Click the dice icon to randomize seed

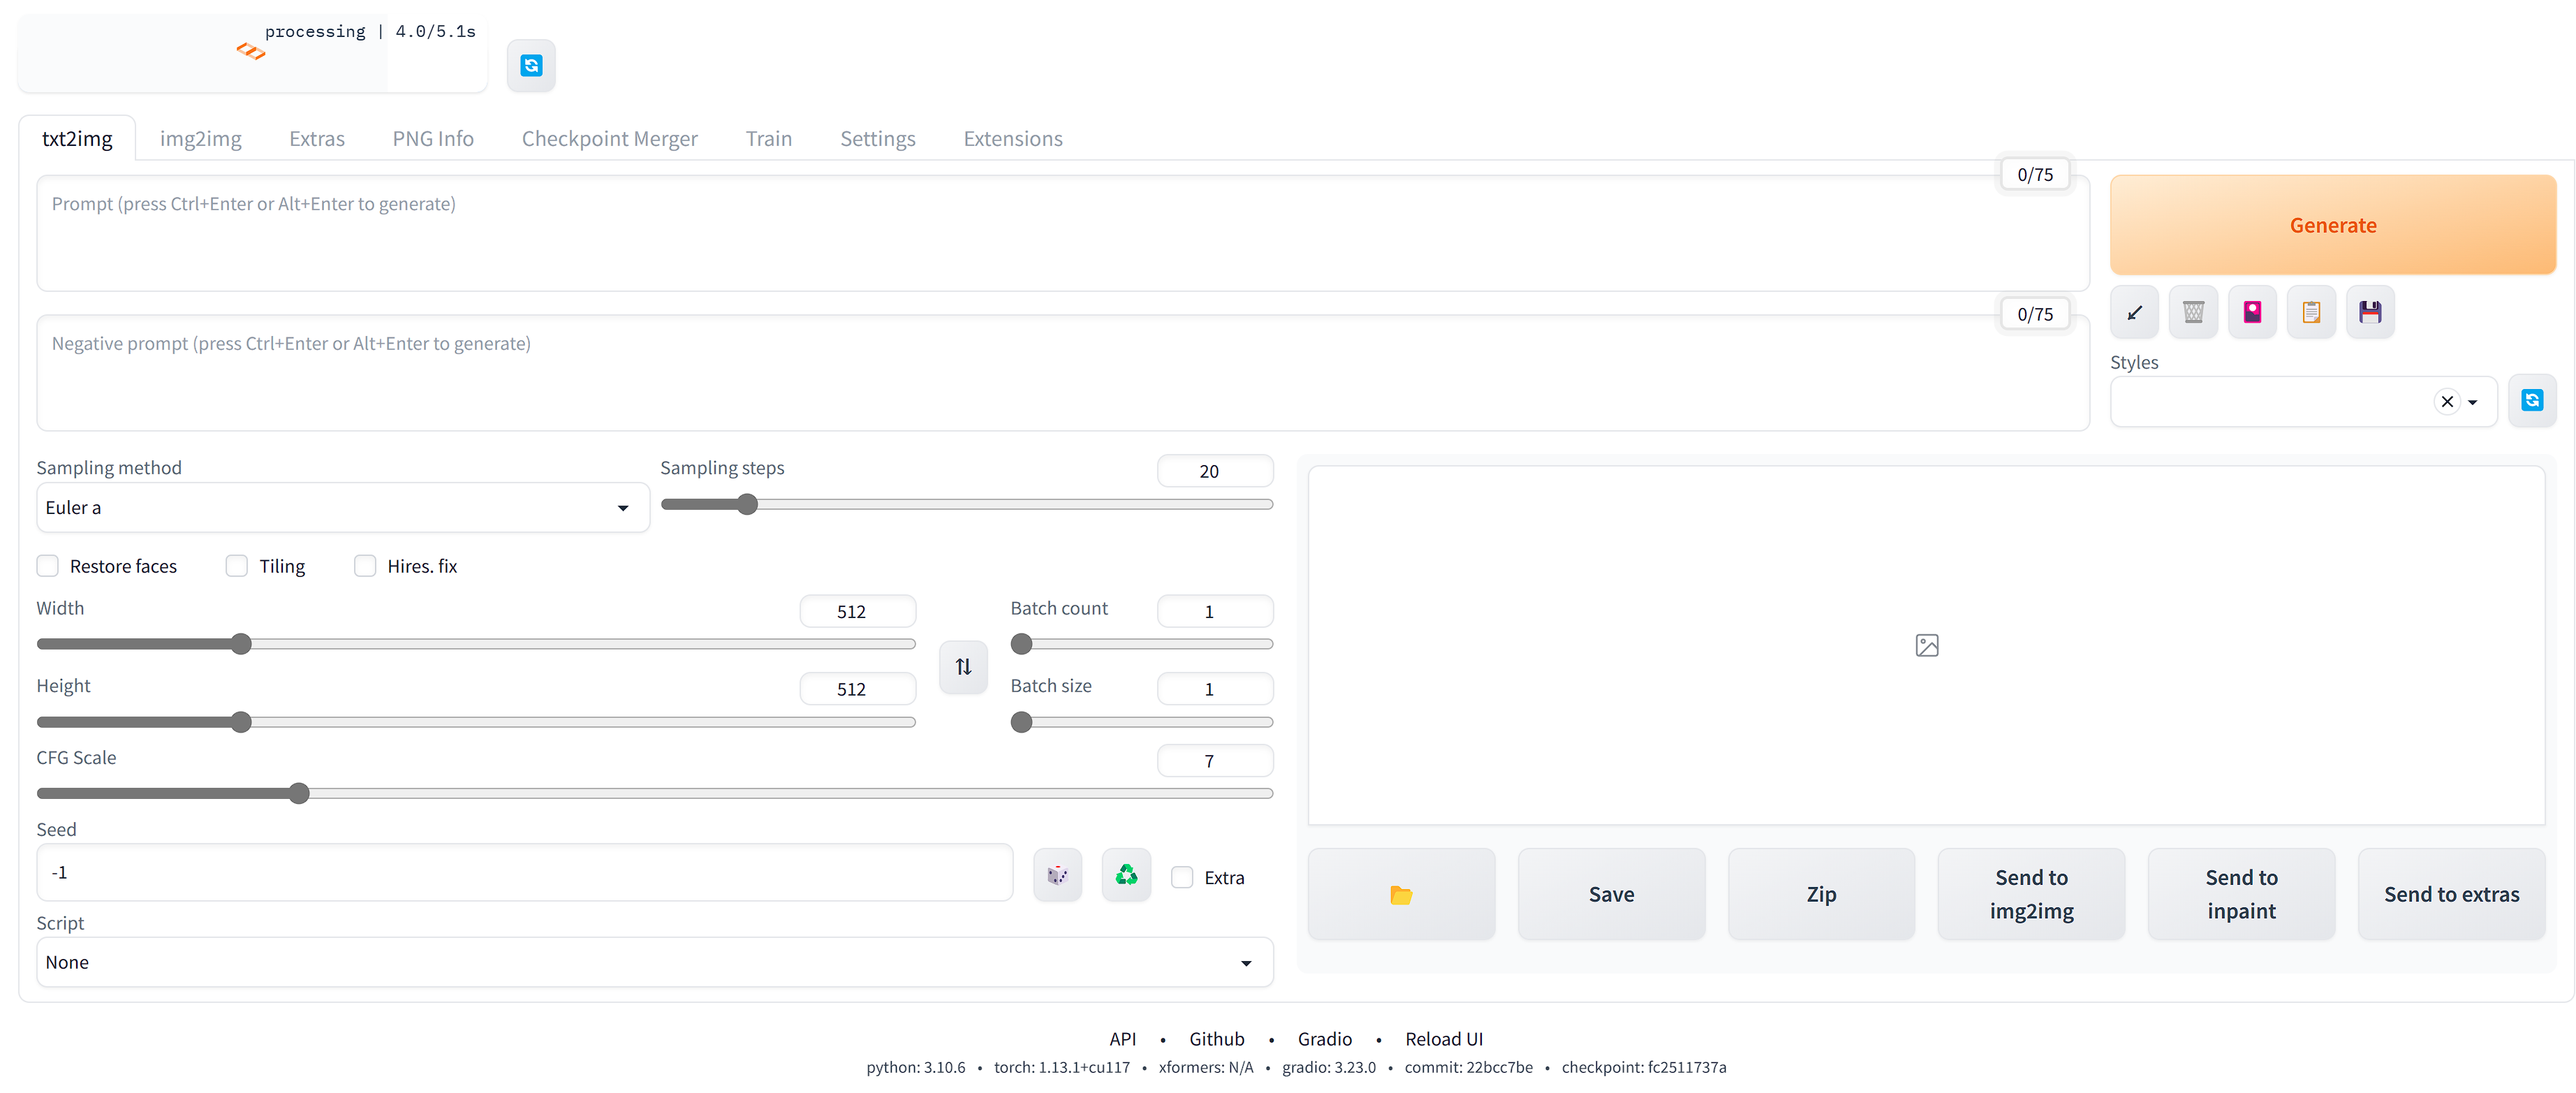(1057, 876)
